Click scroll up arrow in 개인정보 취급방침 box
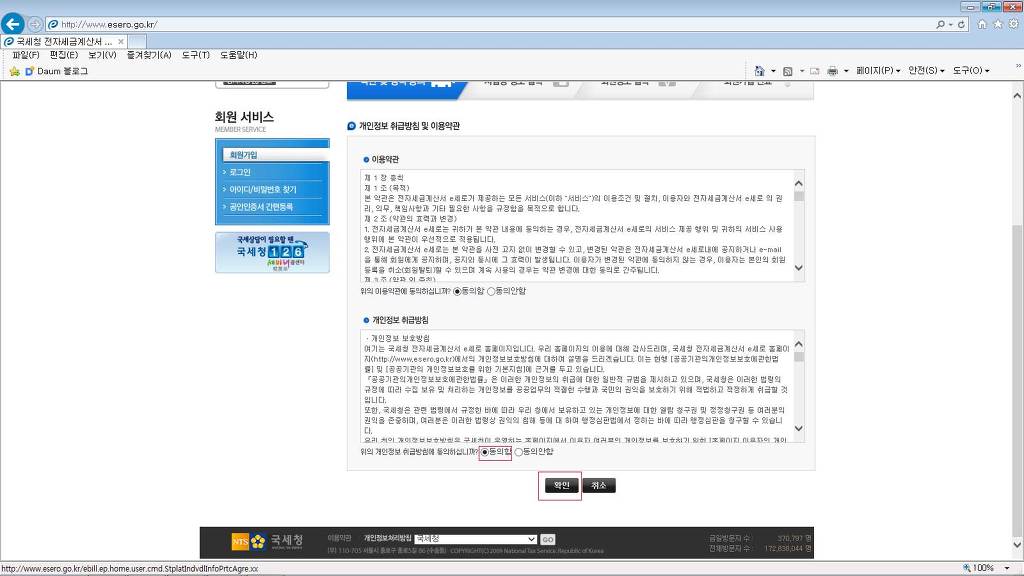 point(799,344)
